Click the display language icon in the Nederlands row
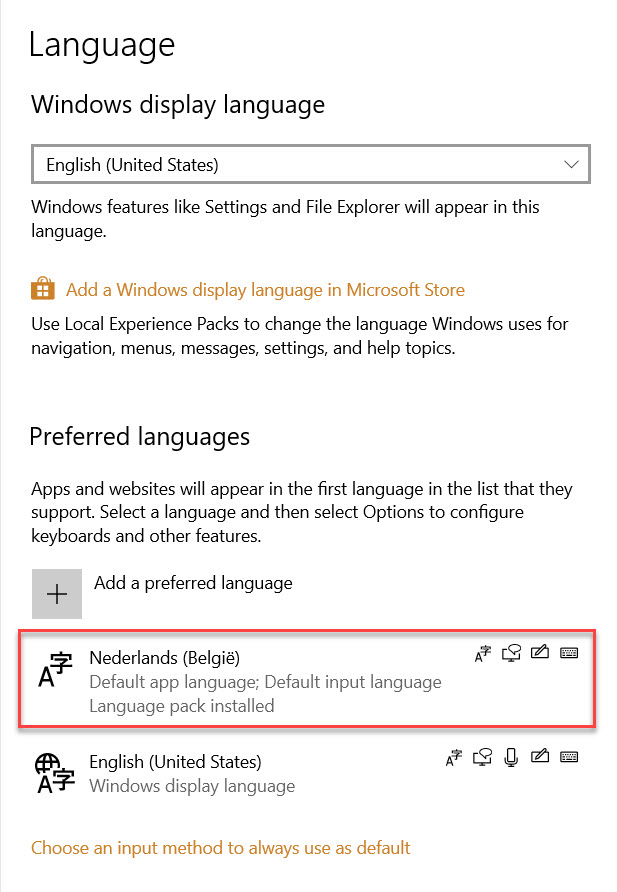 click(x=482, y=654)
